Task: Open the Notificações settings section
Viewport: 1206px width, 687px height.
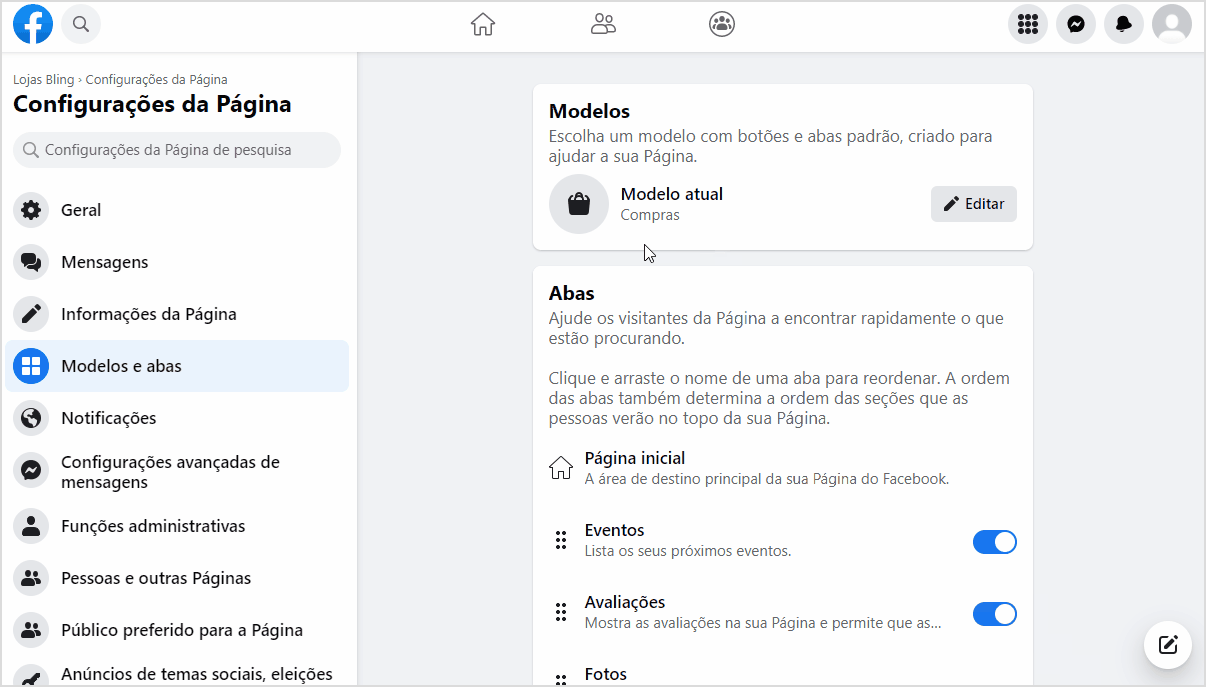Action: click(177, 418)
